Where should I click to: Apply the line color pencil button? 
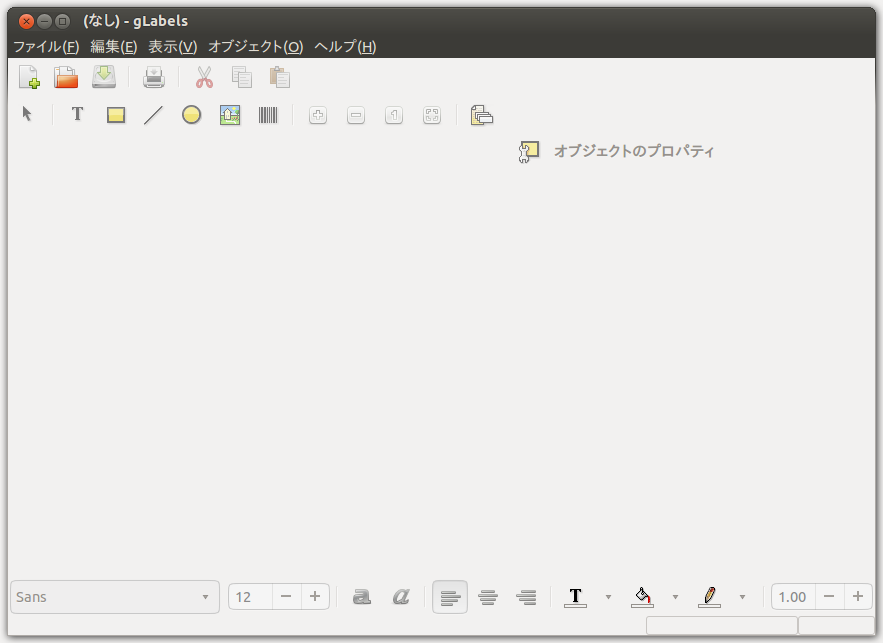709,597
